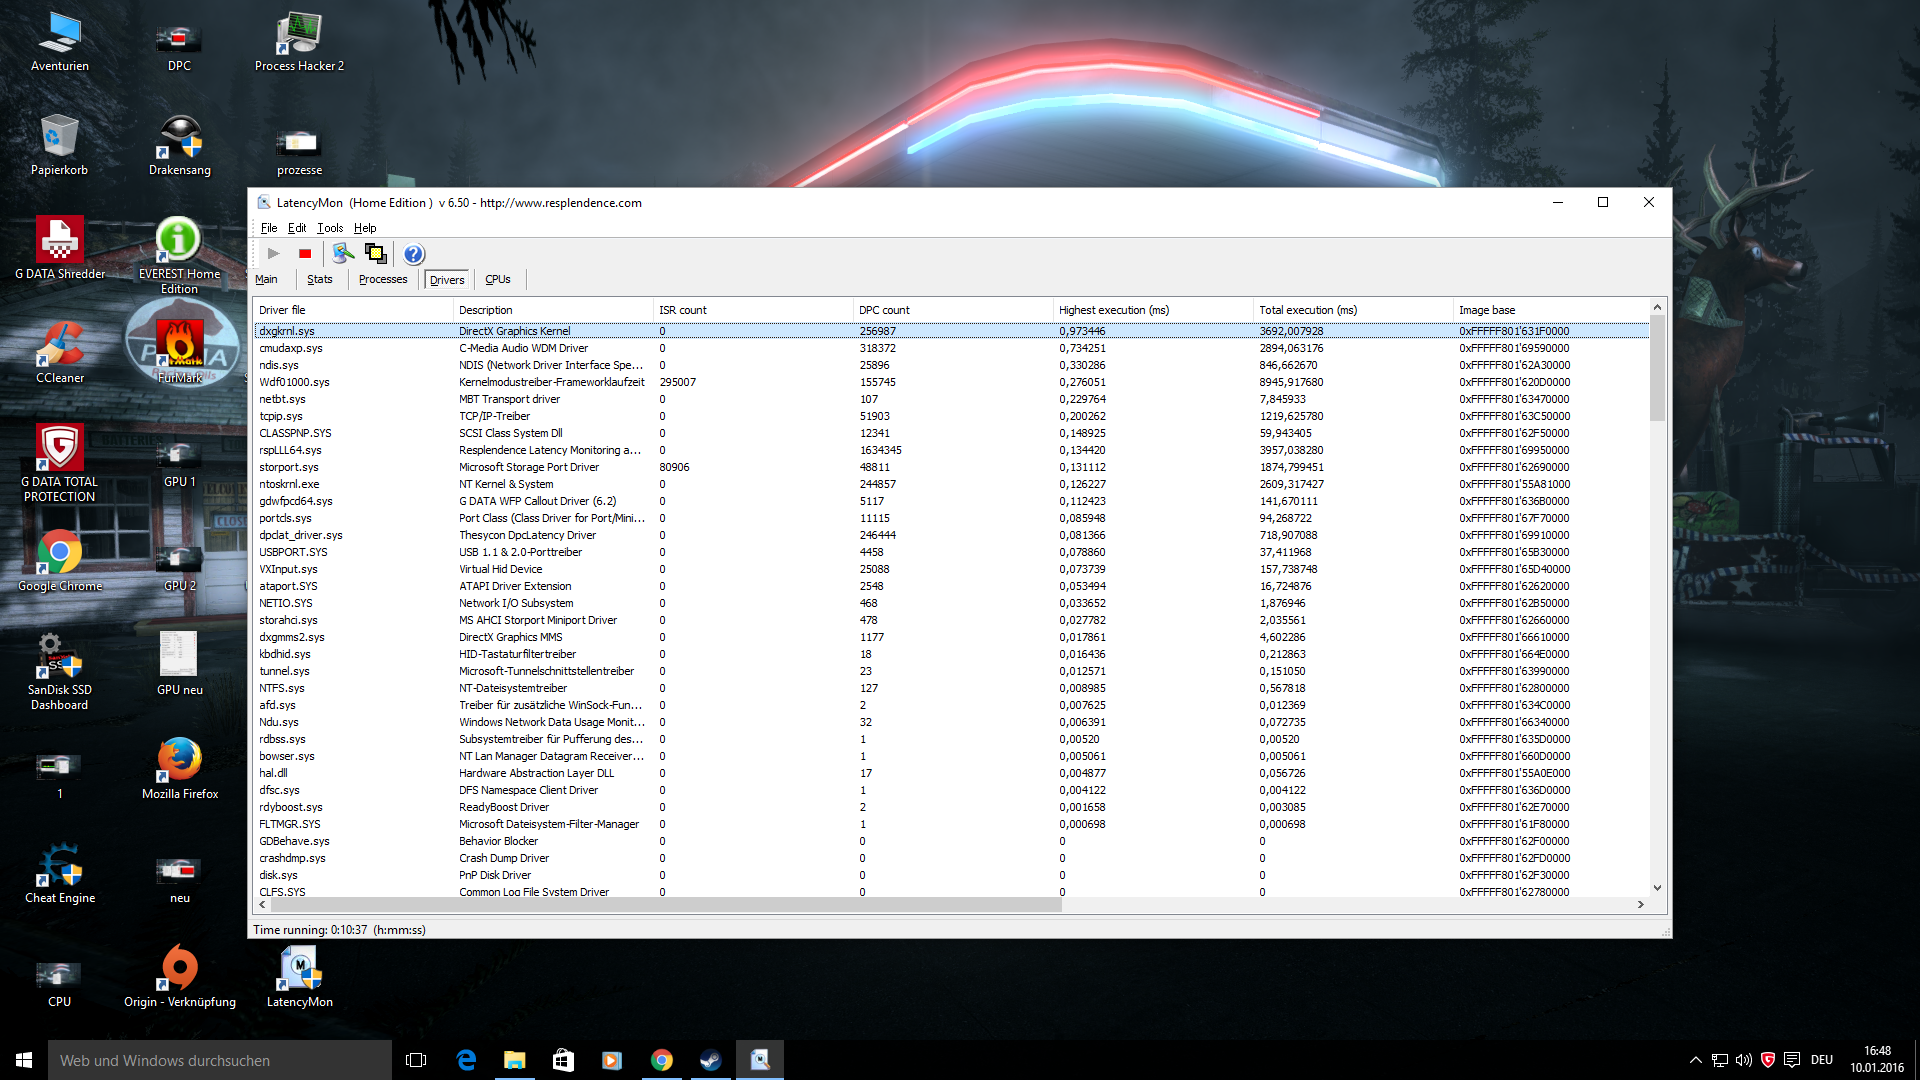Viewport: 1920px width, 1080px height.
Task: Select the cmudaxp.sys driver row
Action: 291,348
